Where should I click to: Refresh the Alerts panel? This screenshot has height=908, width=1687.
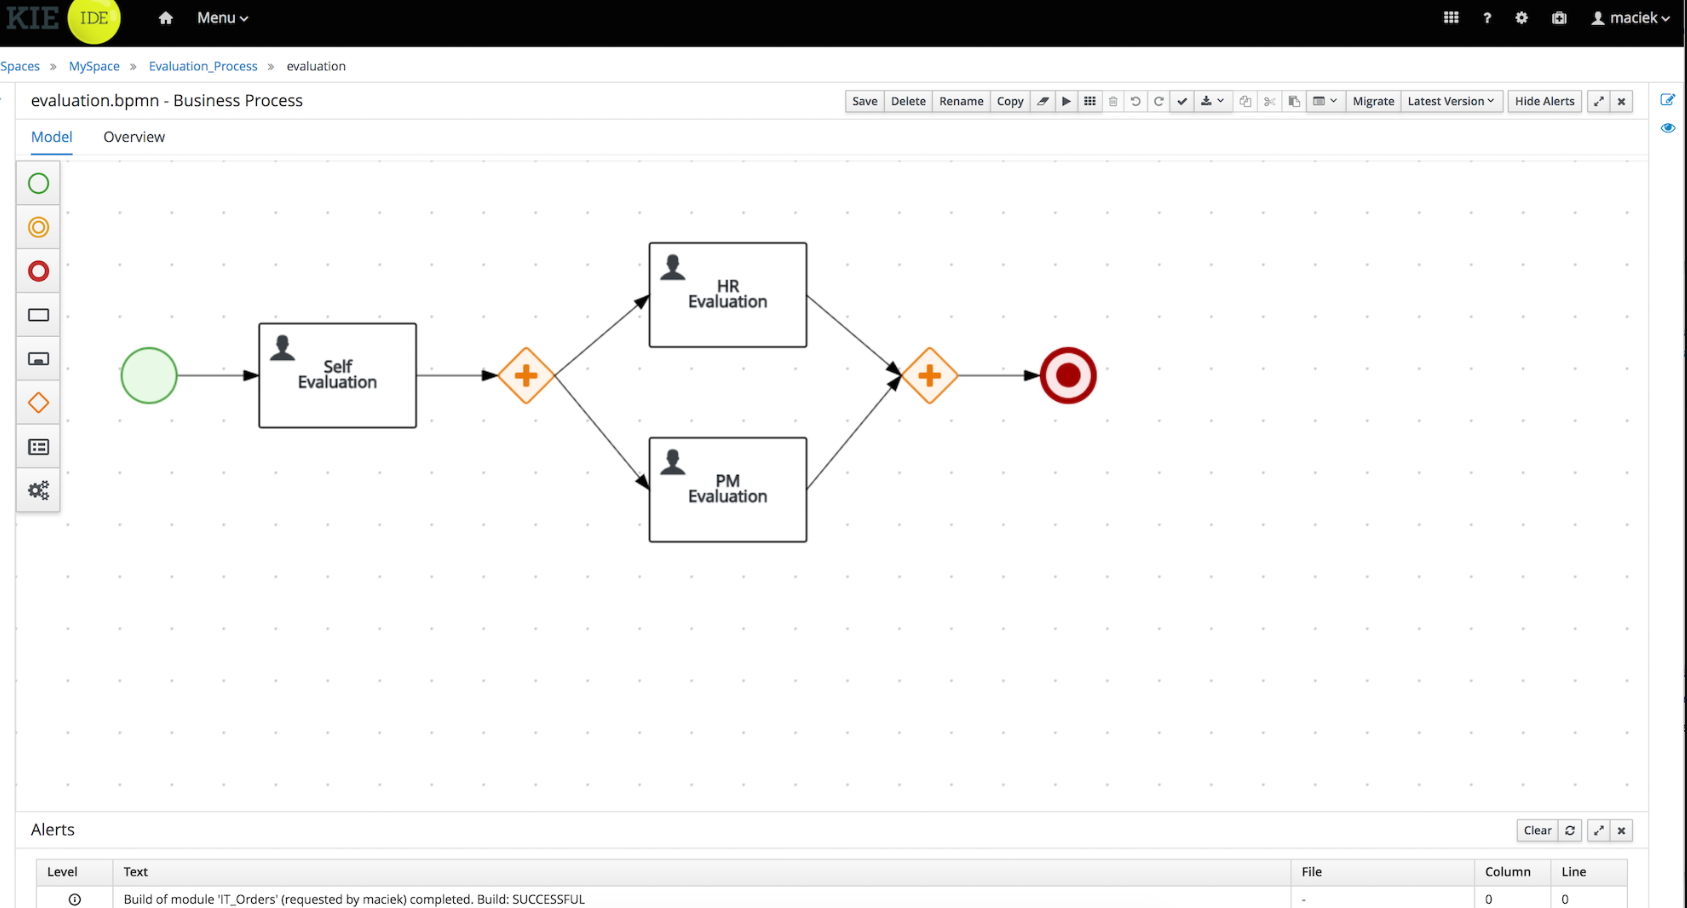(1570, 830)
